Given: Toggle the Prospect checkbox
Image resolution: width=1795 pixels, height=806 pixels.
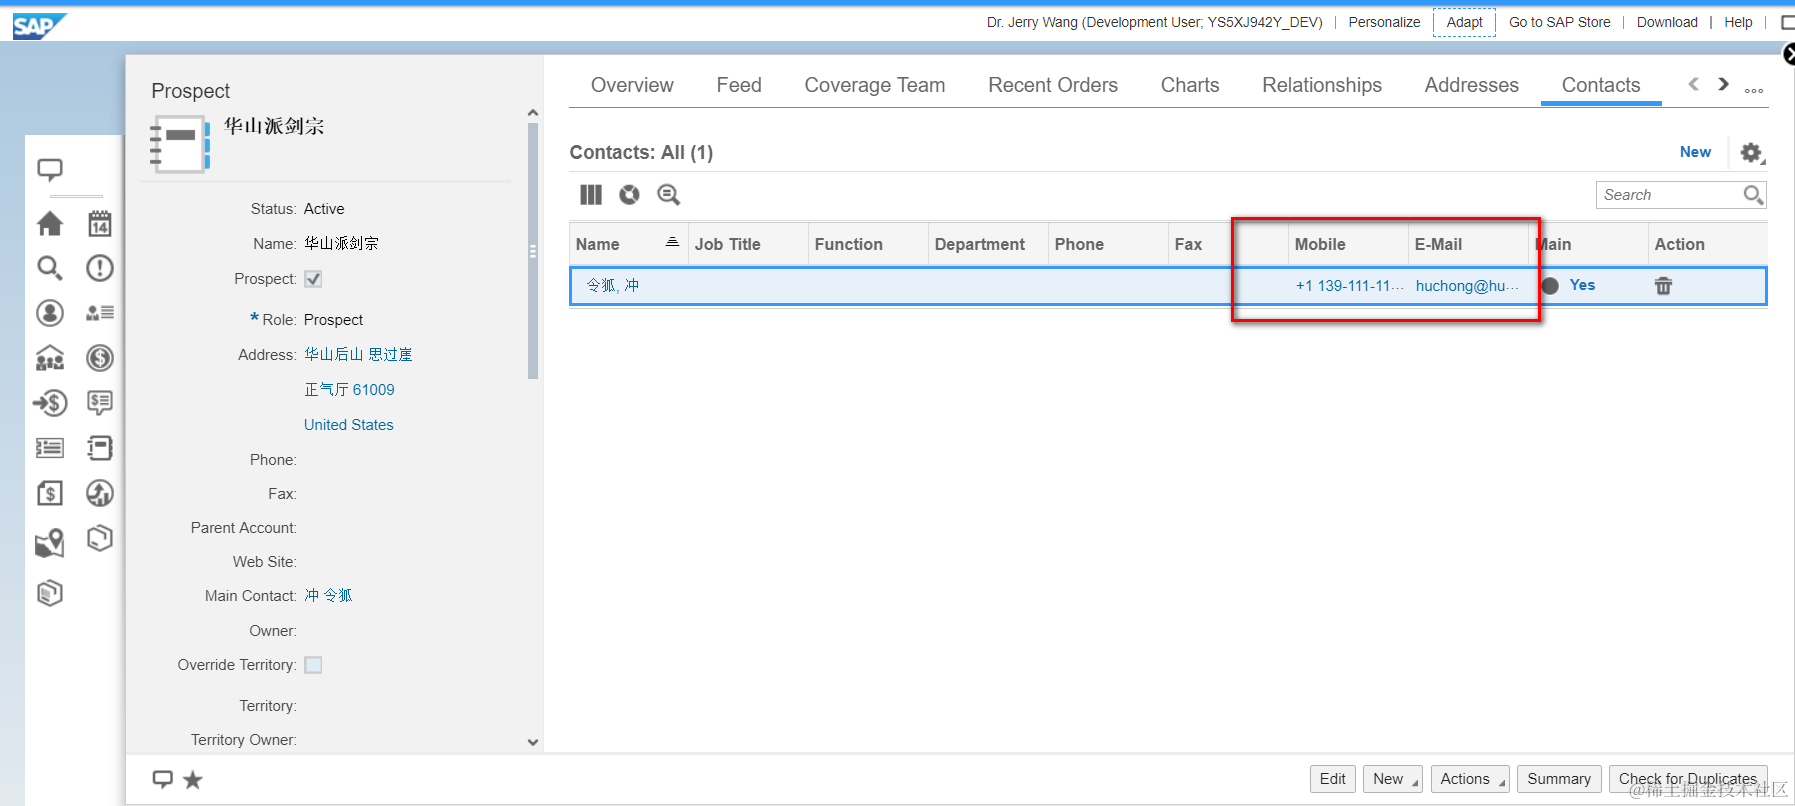Looking at the screenshot, I should 313,279.
